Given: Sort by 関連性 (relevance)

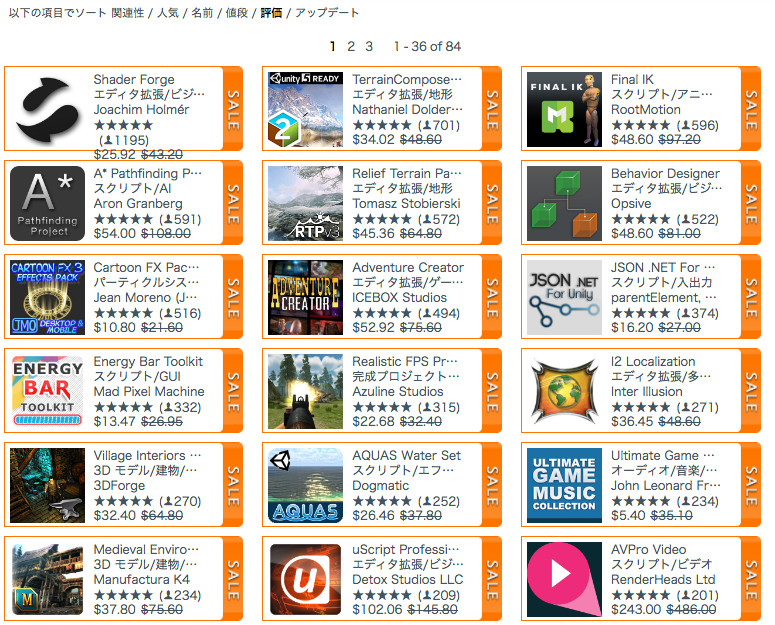Looking at the screenshot, I should [128, 13].
